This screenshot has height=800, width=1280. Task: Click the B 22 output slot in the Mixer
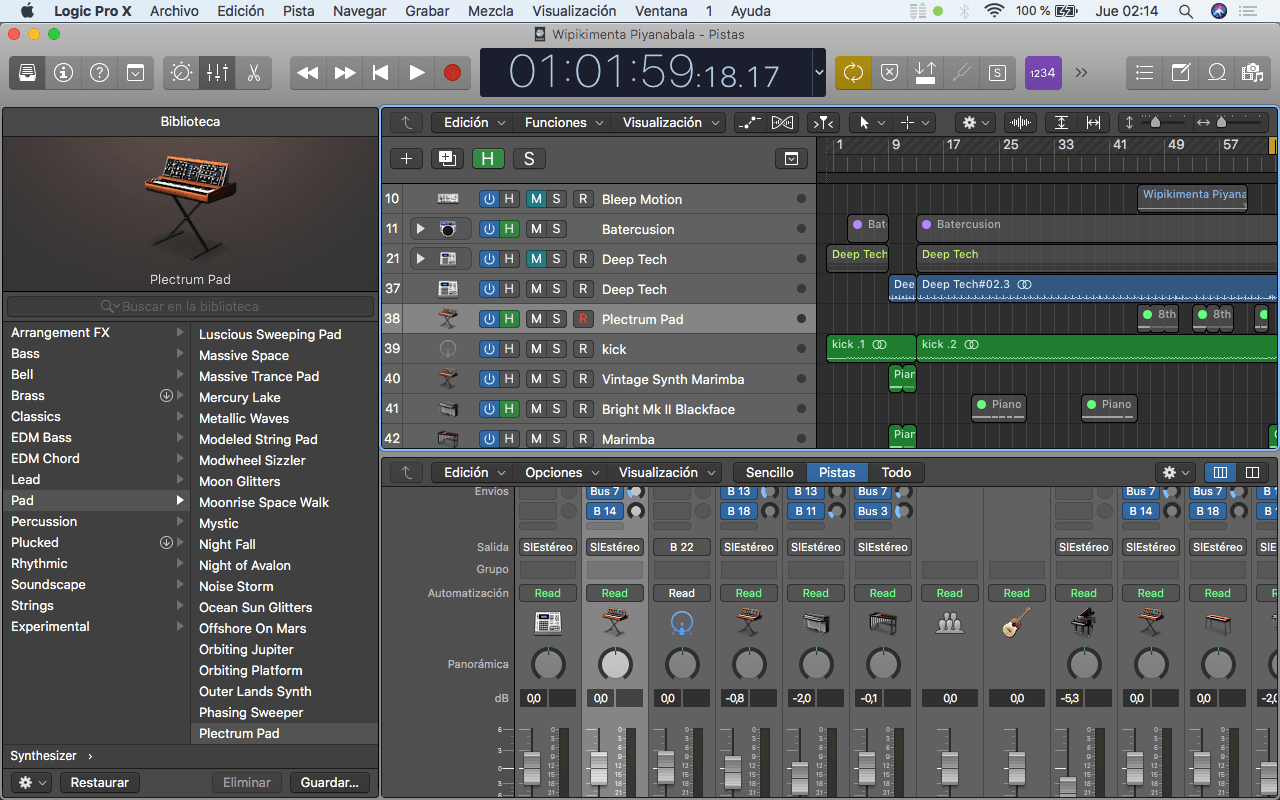point(681,547)
